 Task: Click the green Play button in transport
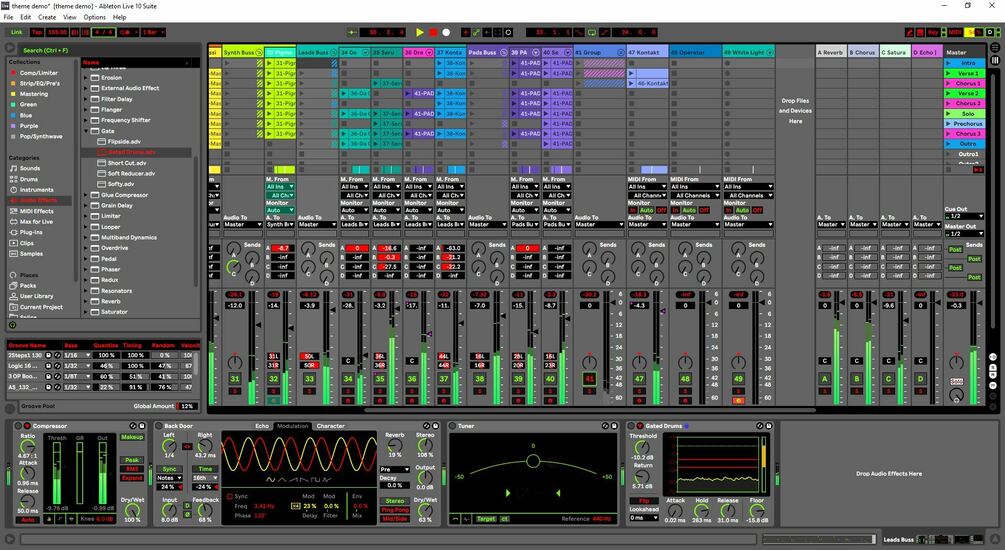point(420,32)
